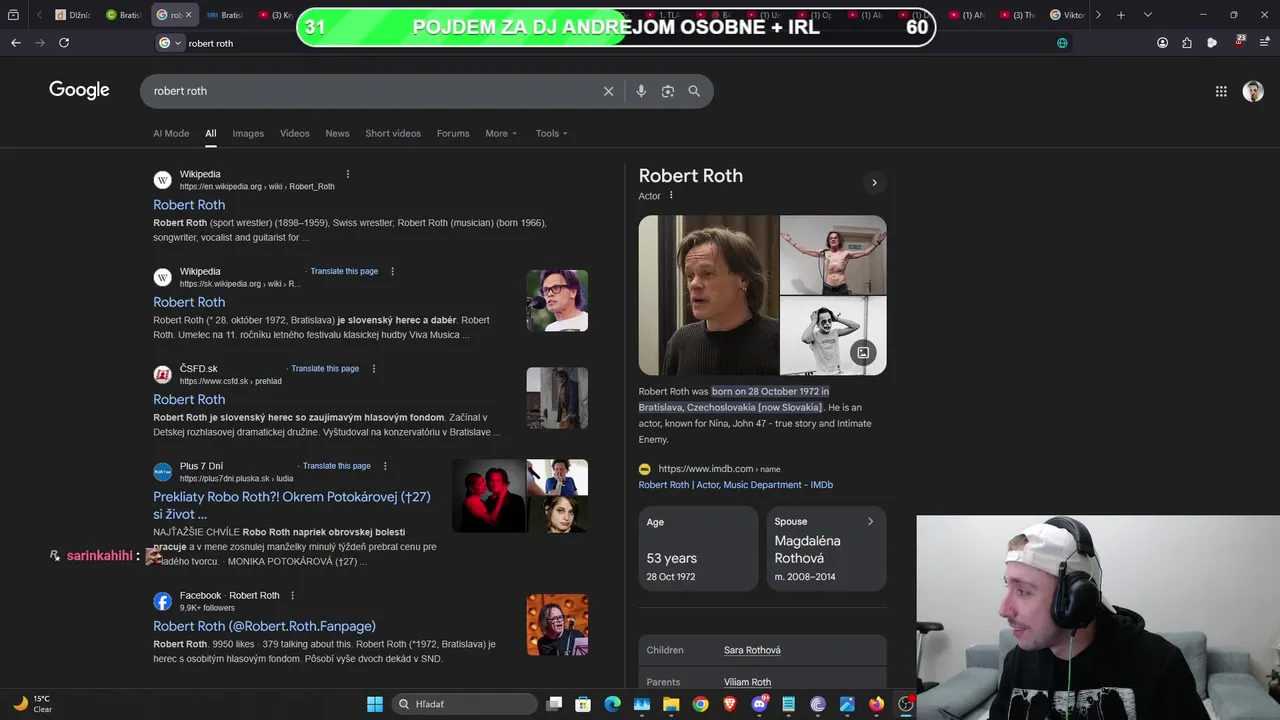This screenshot has height=720, width=1280.
Task: Open the Google apps grid
Action: tap(1221, 91)
